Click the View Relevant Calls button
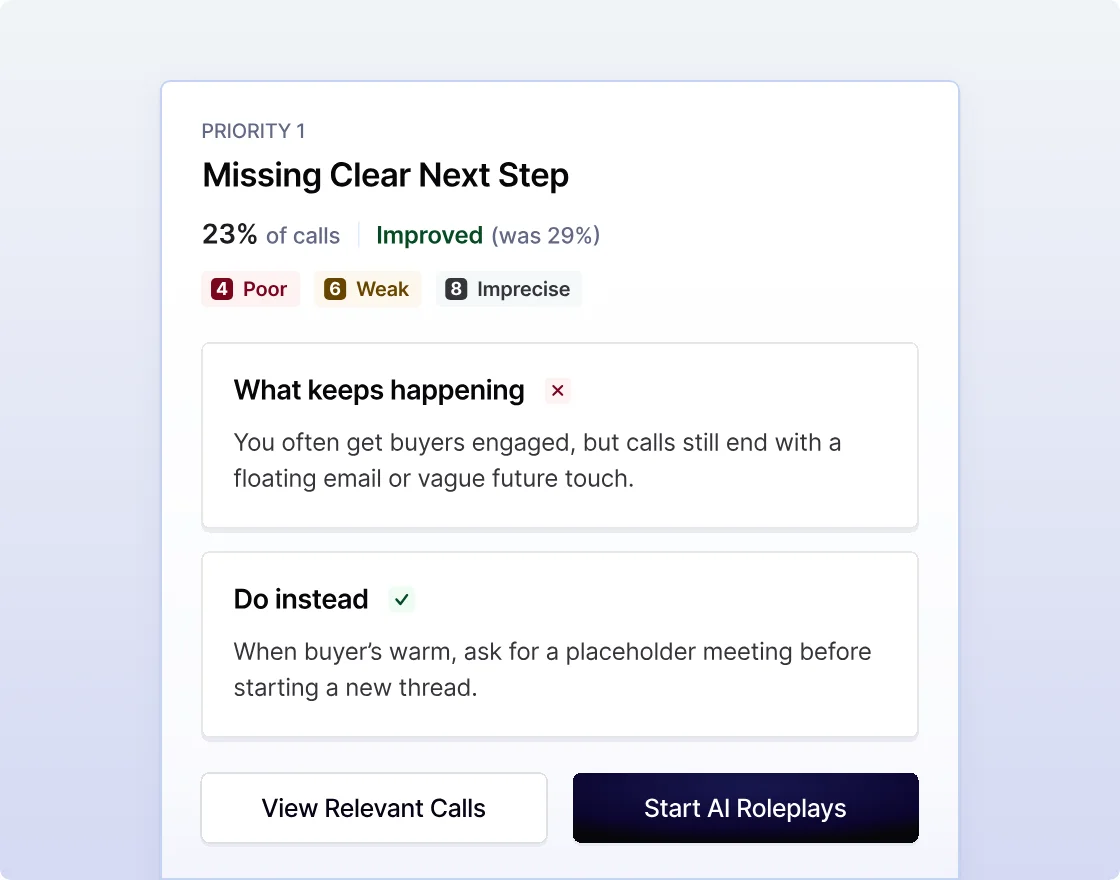Screen dimensions: 1120x880 click(373, 808)
